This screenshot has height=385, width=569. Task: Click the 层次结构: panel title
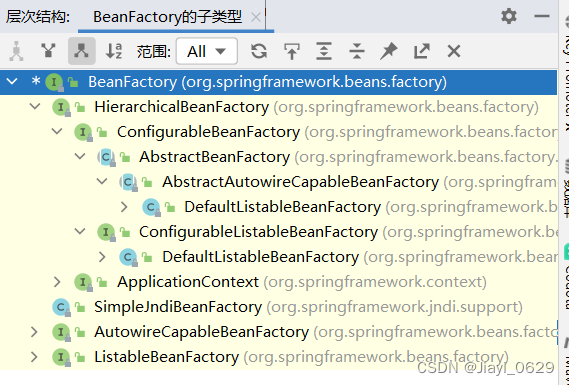coord(38,17)
